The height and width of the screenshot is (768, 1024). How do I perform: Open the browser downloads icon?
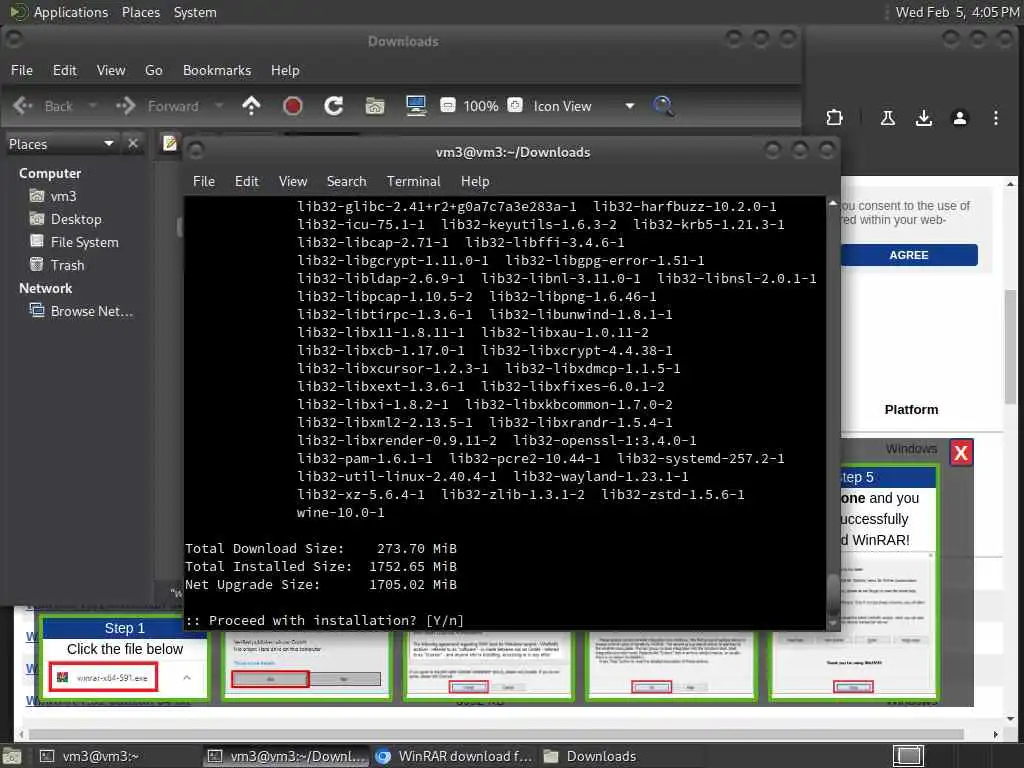(923, 118)
